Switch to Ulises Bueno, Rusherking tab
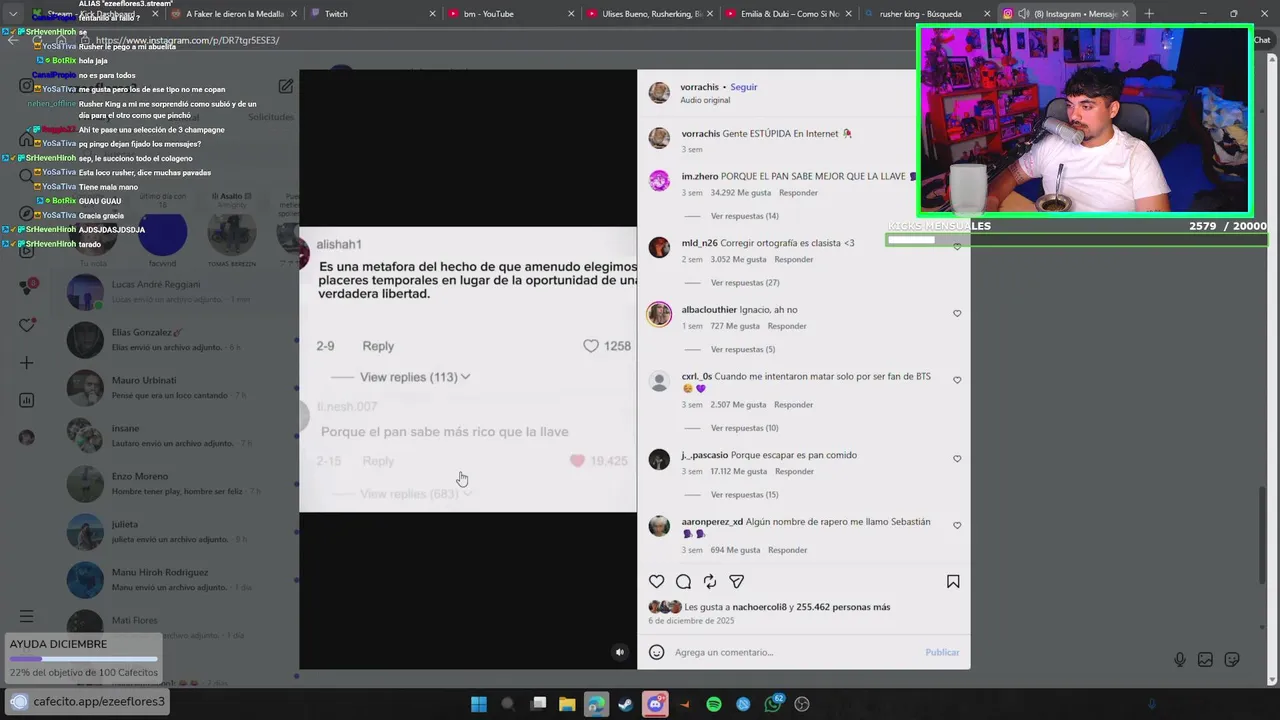Image resolution: width=1280 pixels, height=720 pixels. (650, 14)
